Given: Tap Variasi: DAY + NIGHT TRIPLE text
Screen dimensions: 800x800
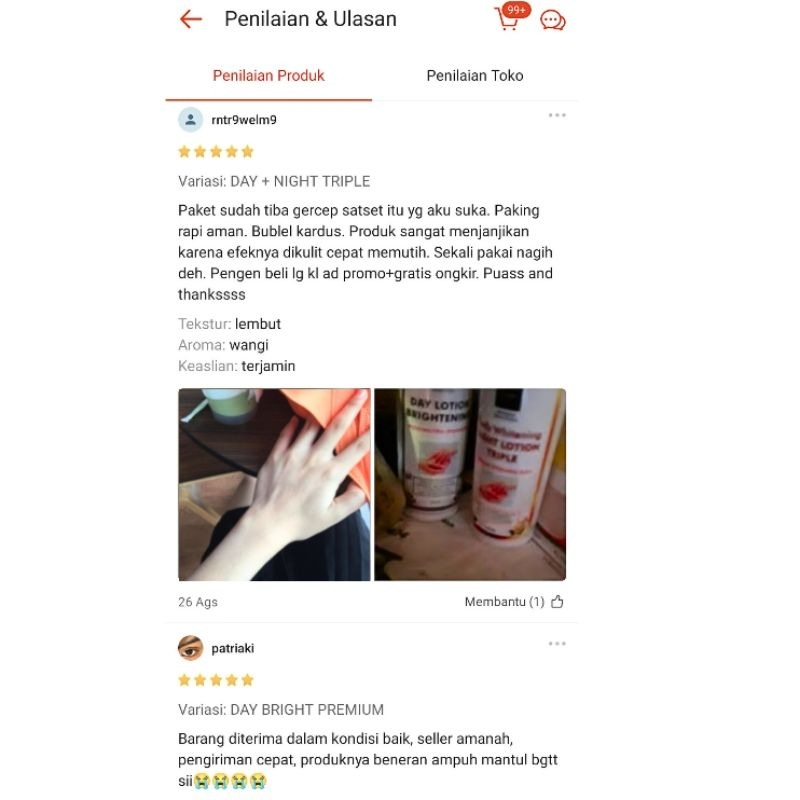Looking at the screenshot, I should (x=274, y=182).
